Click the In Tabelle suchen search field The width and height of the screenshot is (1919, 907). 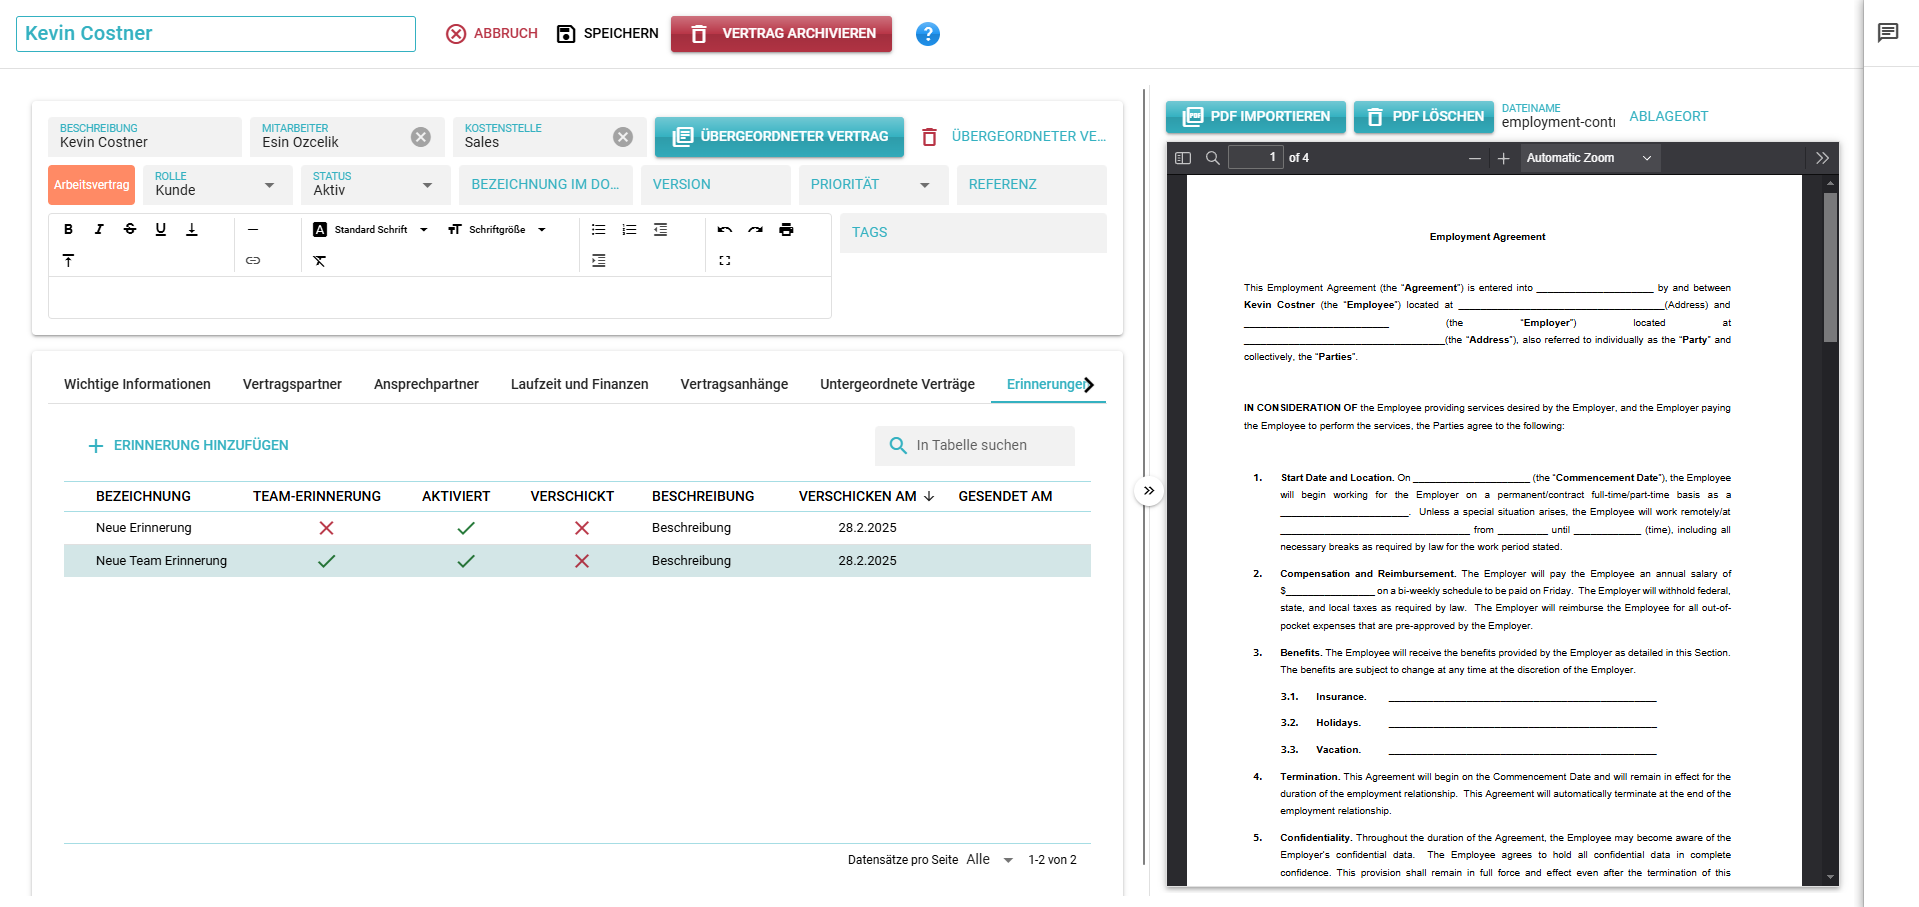[x=985, y=445]
